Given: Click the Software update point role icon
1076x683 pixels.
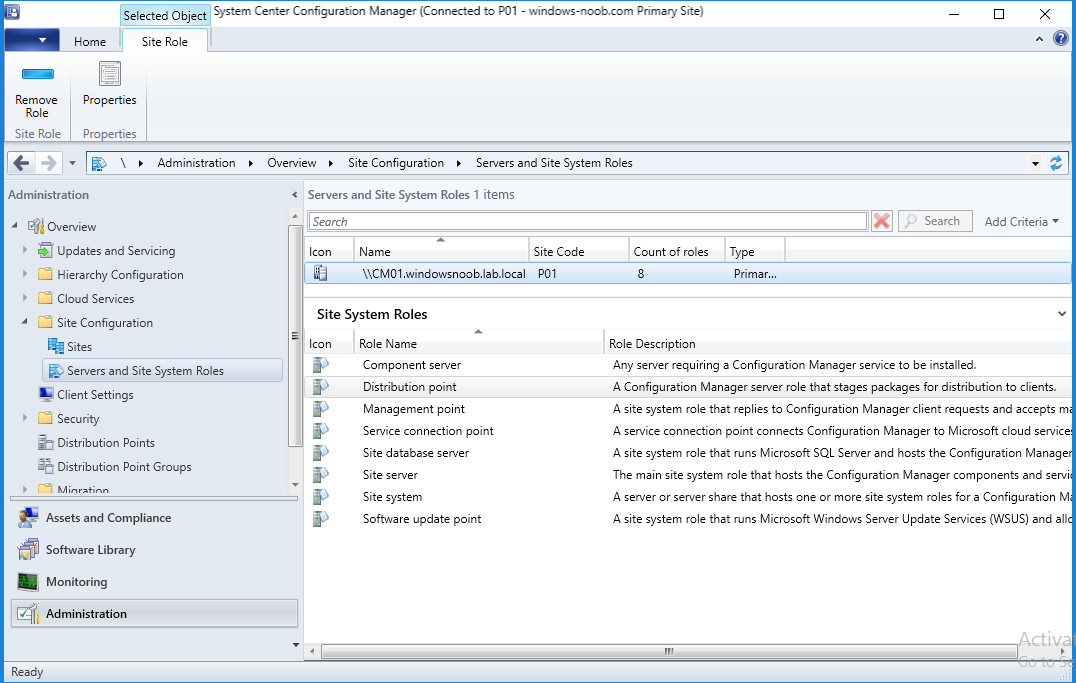Looking at the screenshot, I should pos(320,519).
